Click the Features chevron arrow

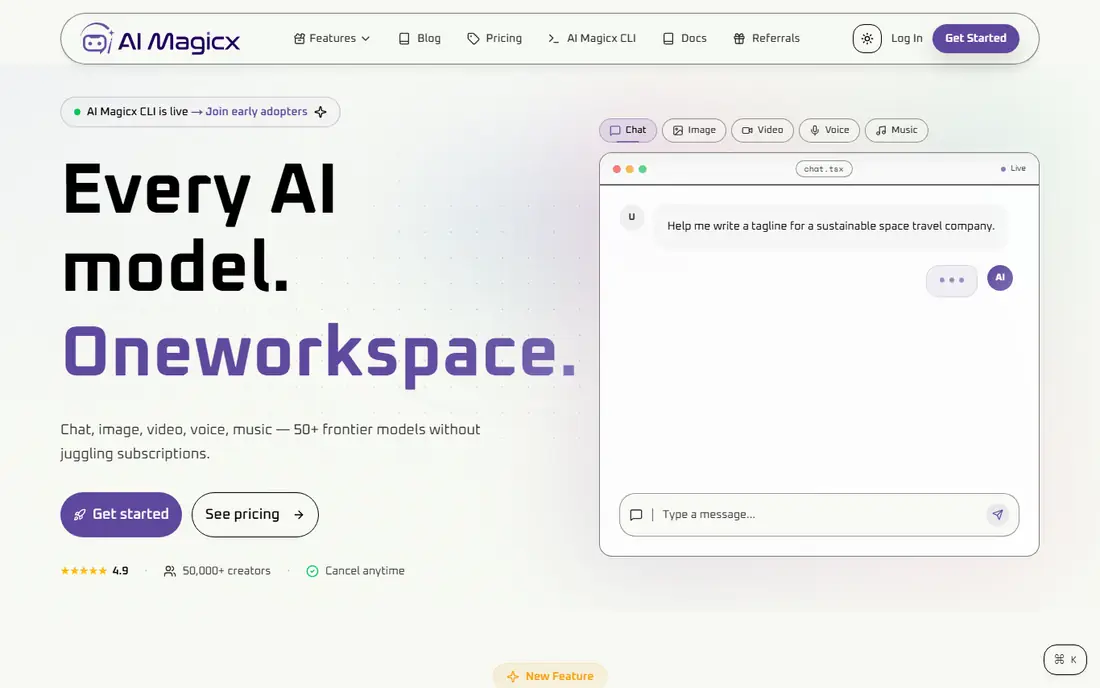coord(365,39)
